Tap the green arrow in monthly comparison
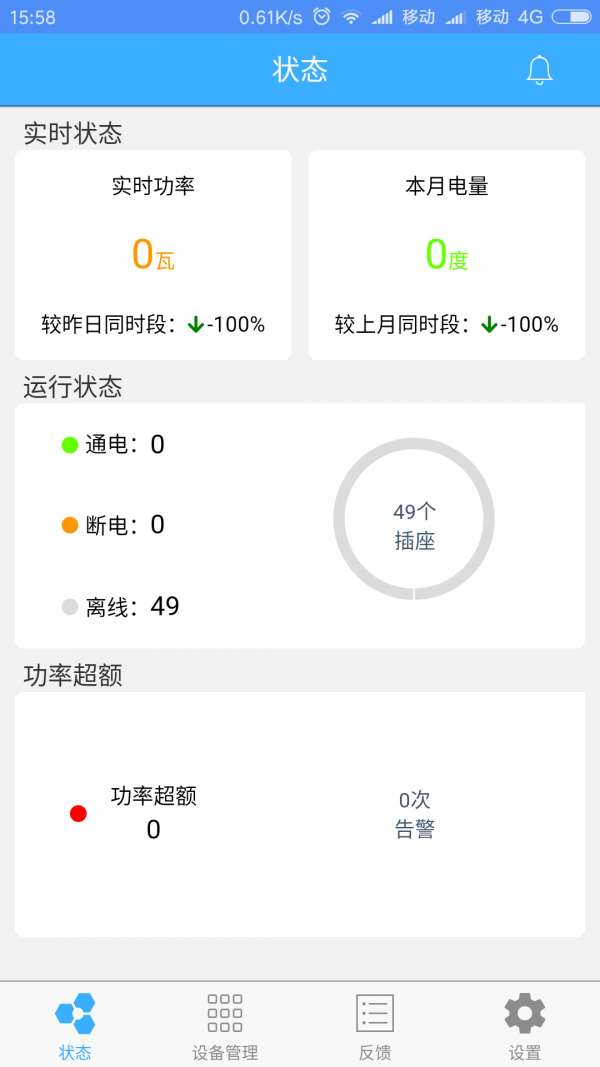This screenshot has height=1067, width=600. pyautogui.click(x=489, y=324)
